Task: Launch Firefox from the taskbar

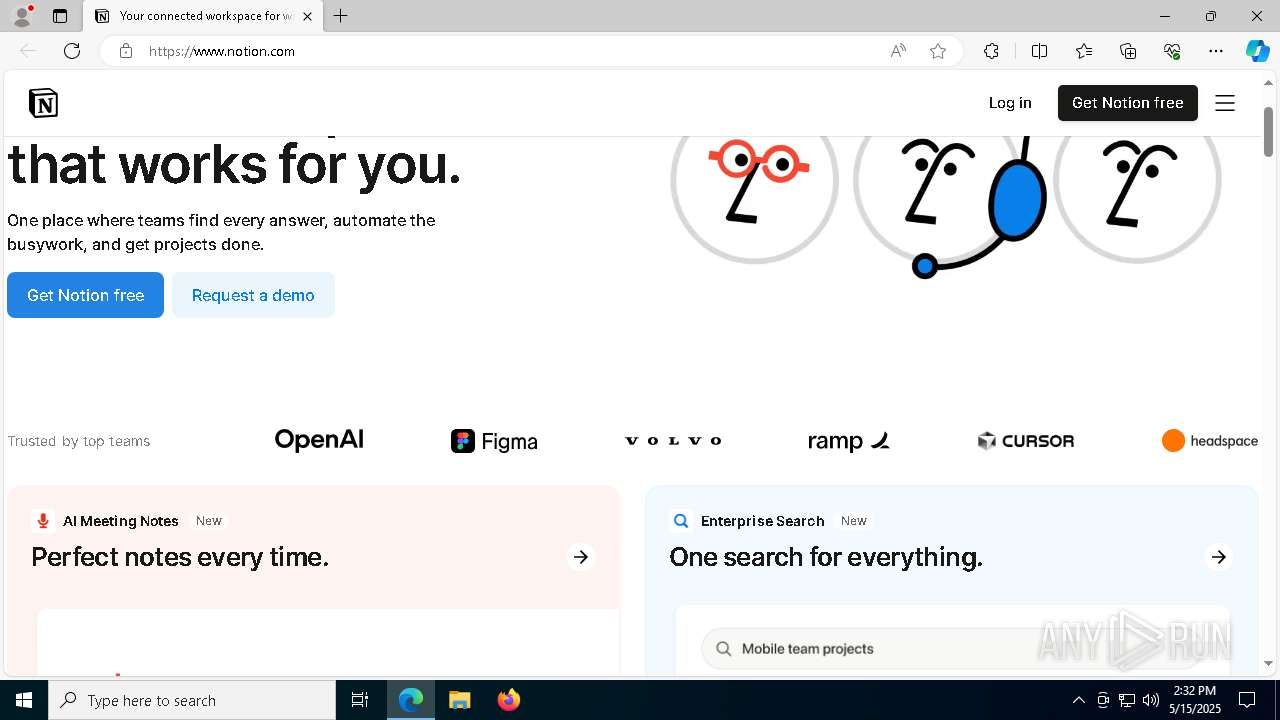Action: coord(509,700)
